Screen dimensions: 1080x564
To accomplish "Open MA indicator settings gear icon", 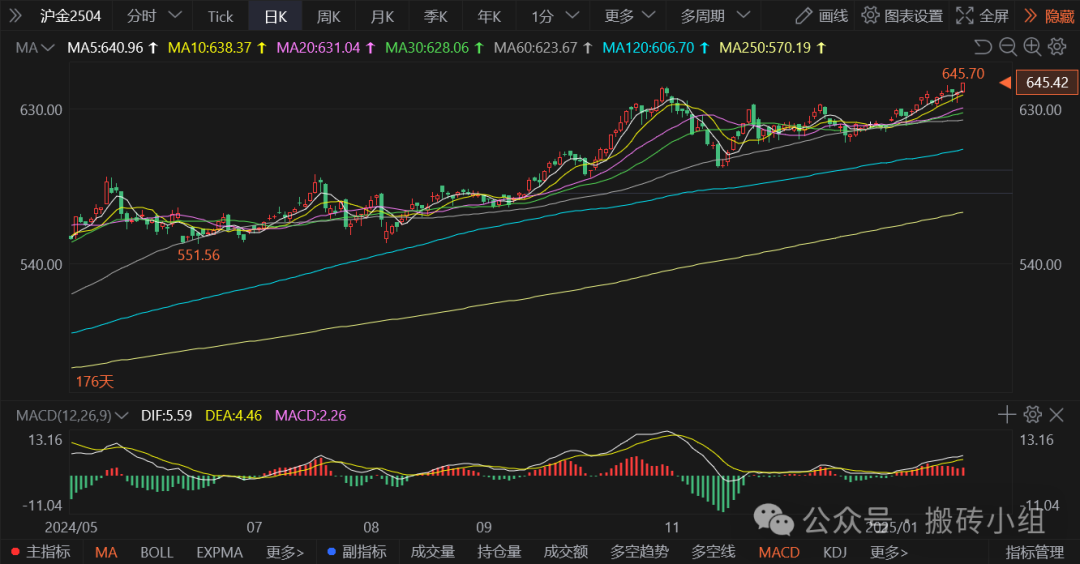I will click(1057, 47).
